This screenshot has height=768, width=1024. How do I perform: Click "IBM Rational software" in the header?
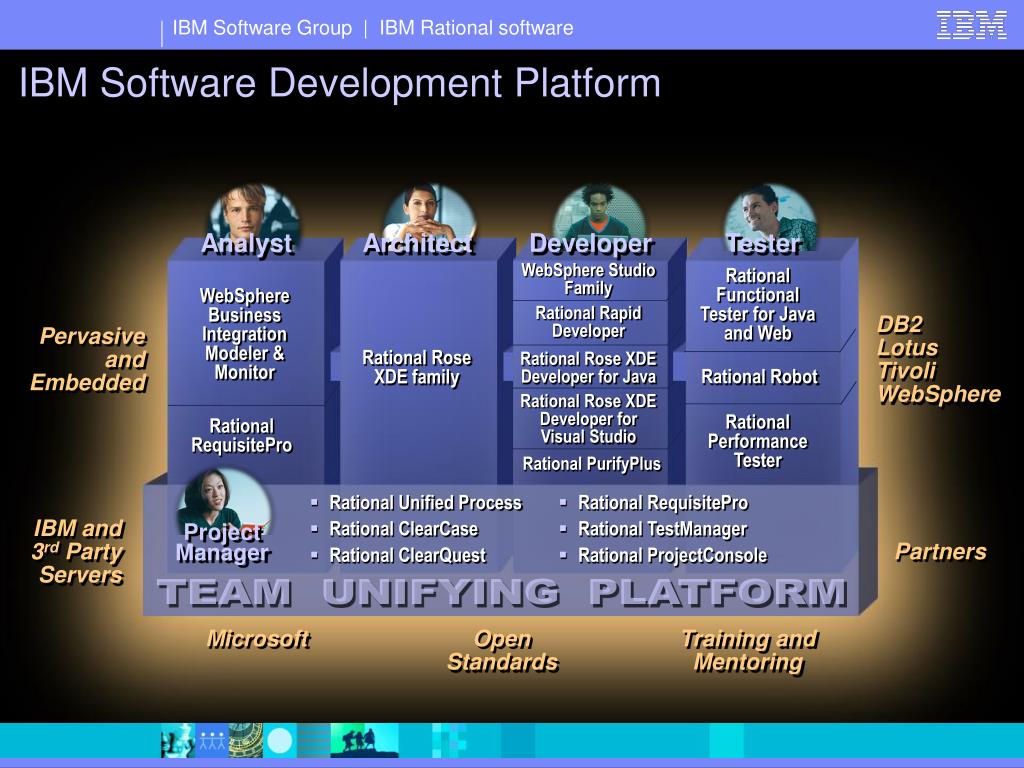point(476,27)
